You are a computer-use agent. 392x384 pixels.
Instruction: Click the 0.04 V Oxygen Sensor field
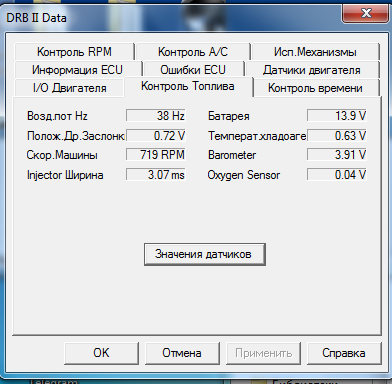pos(337,174)
